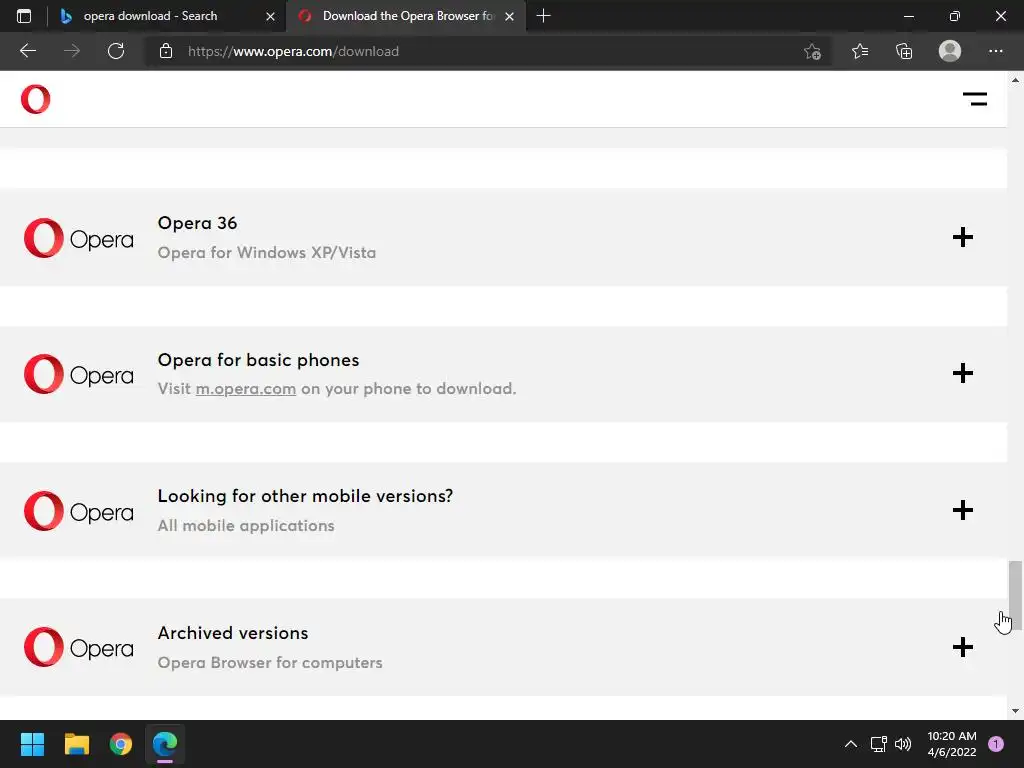Open the m.opera.com link
Image resolution: width=1024 pixels, height=768 pixels.
tap(246, 389)
